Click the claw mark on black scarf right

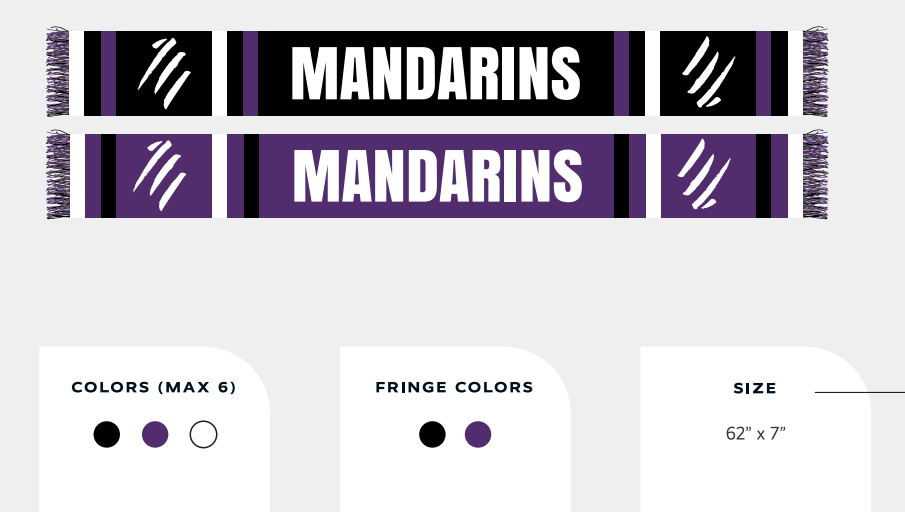tap(708, 72)
